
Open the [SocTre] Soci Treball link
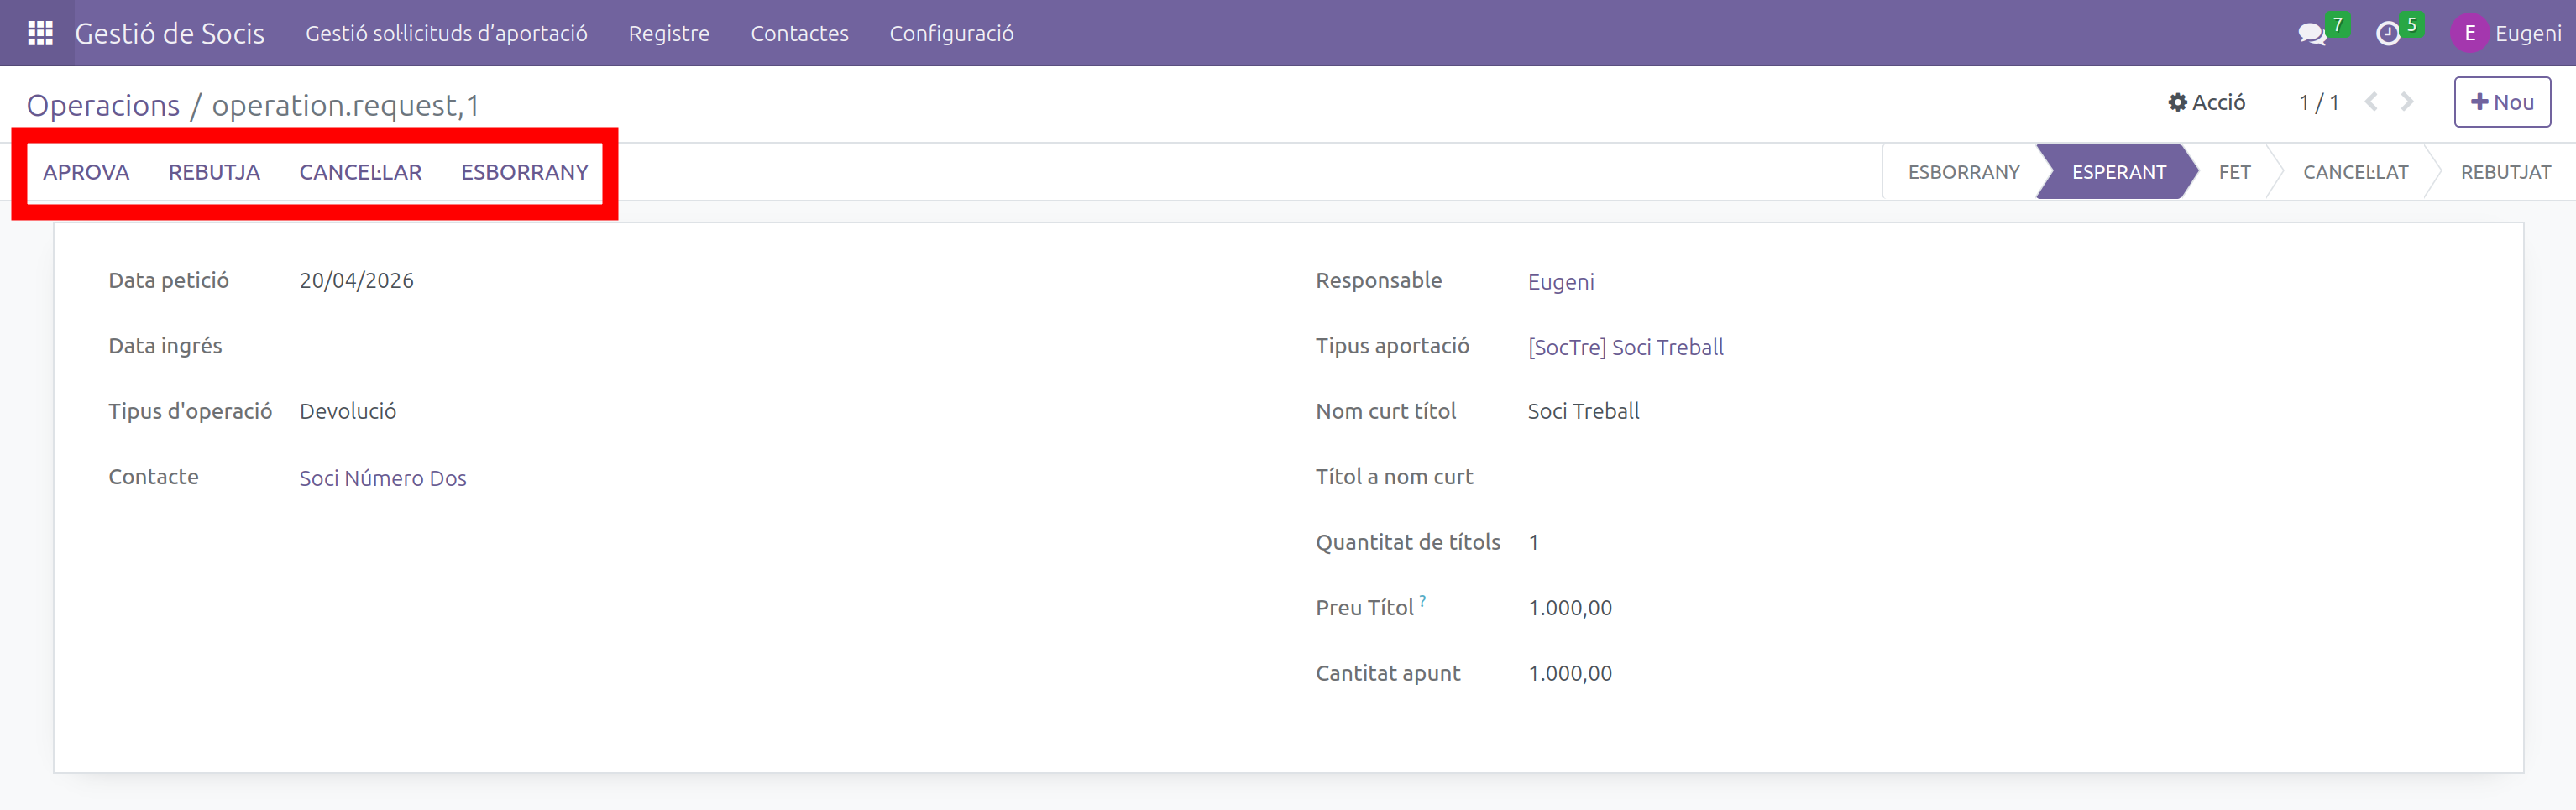[x=1625, y=347]
